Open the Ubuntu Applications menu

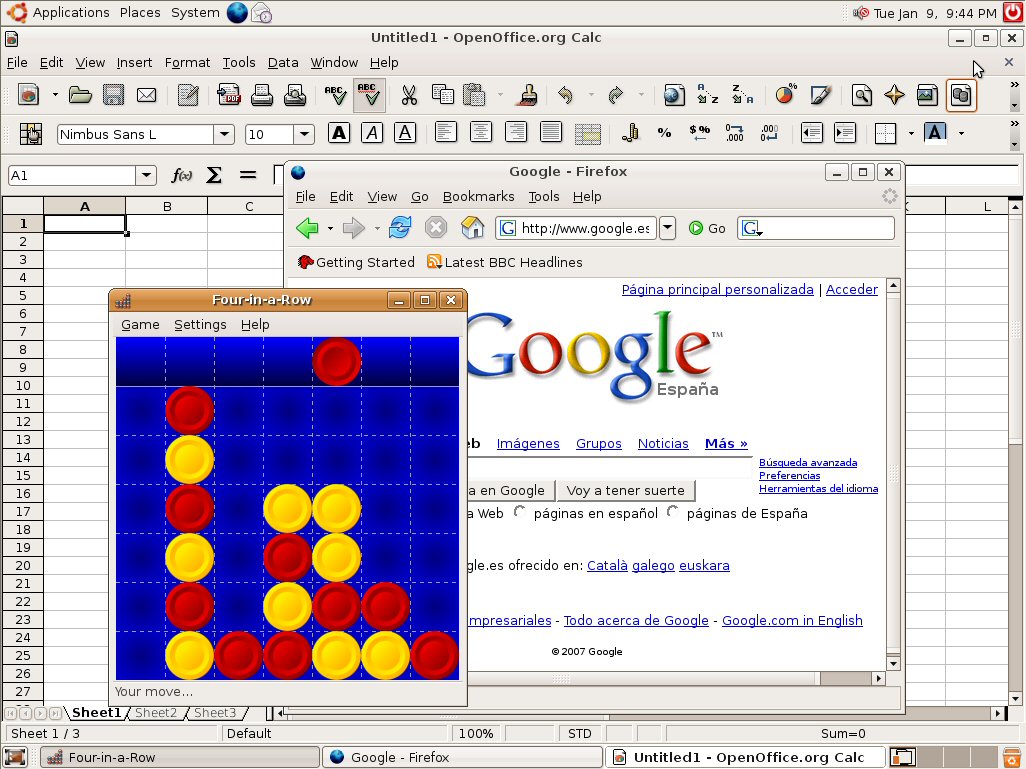click(58, 12)
